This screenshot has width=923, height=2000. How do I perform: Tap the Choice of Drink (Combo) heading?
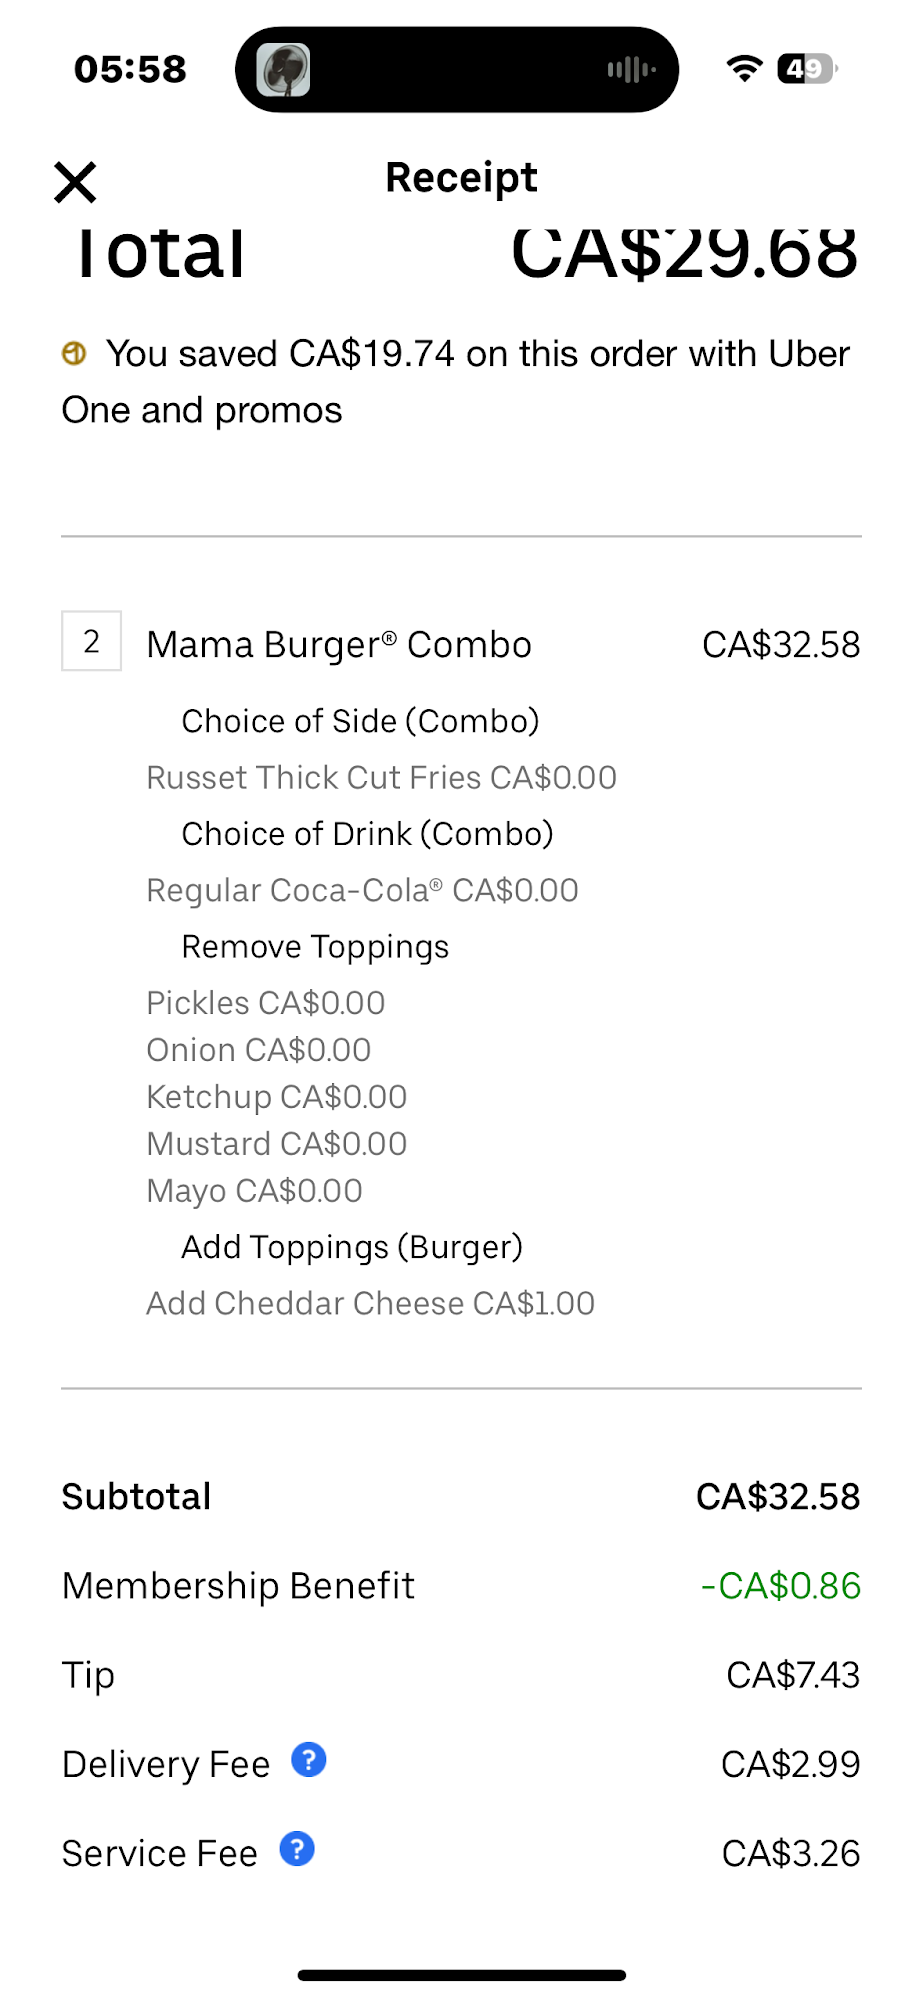[x=367, y=834]
